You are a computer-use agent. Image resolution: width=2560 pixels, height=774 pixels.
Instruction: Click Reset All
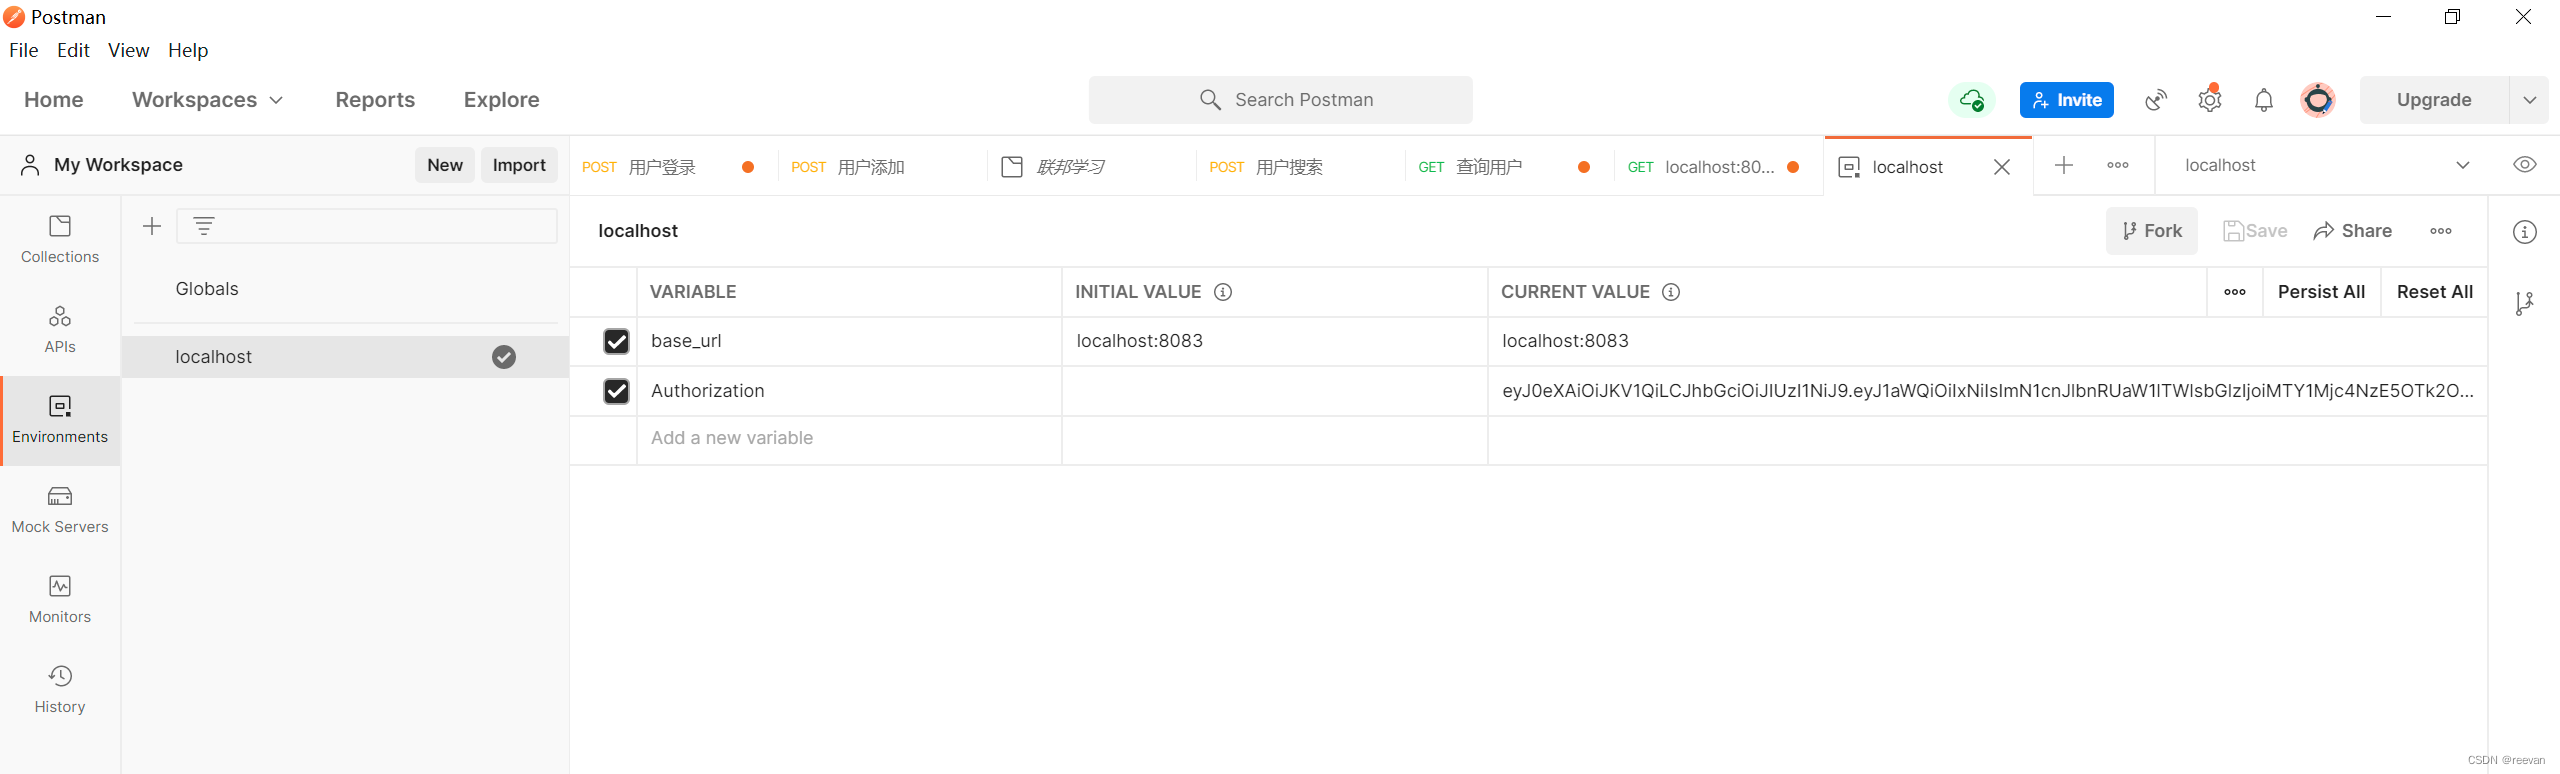(2435, 292)
